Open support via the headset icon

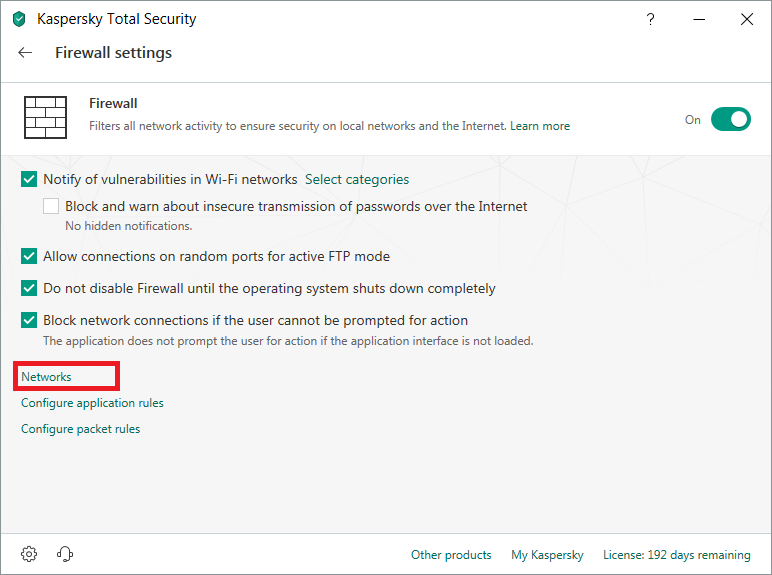pyautogui.click(x=64, y=554)
